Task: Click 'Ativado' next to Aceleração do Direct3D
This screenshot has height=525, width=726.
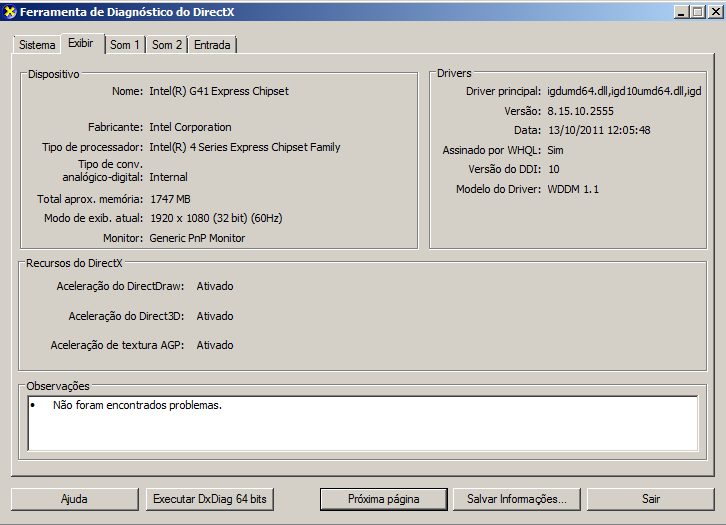Action: 215,316
